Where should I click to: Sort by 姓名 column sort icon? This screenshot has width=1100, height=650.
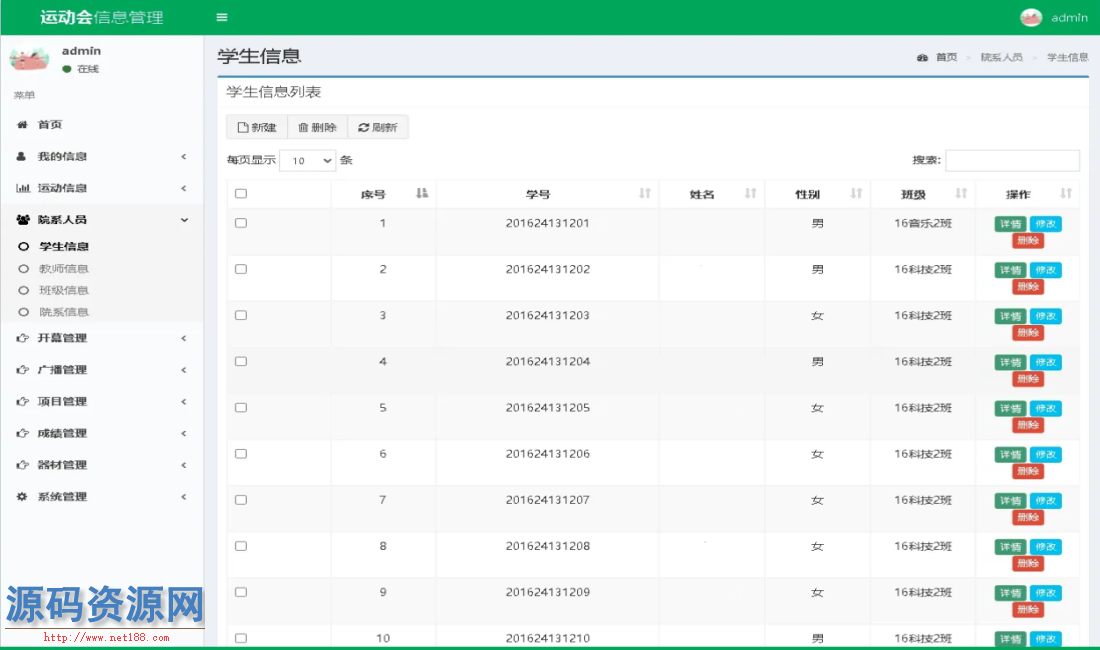pos(750,194)
